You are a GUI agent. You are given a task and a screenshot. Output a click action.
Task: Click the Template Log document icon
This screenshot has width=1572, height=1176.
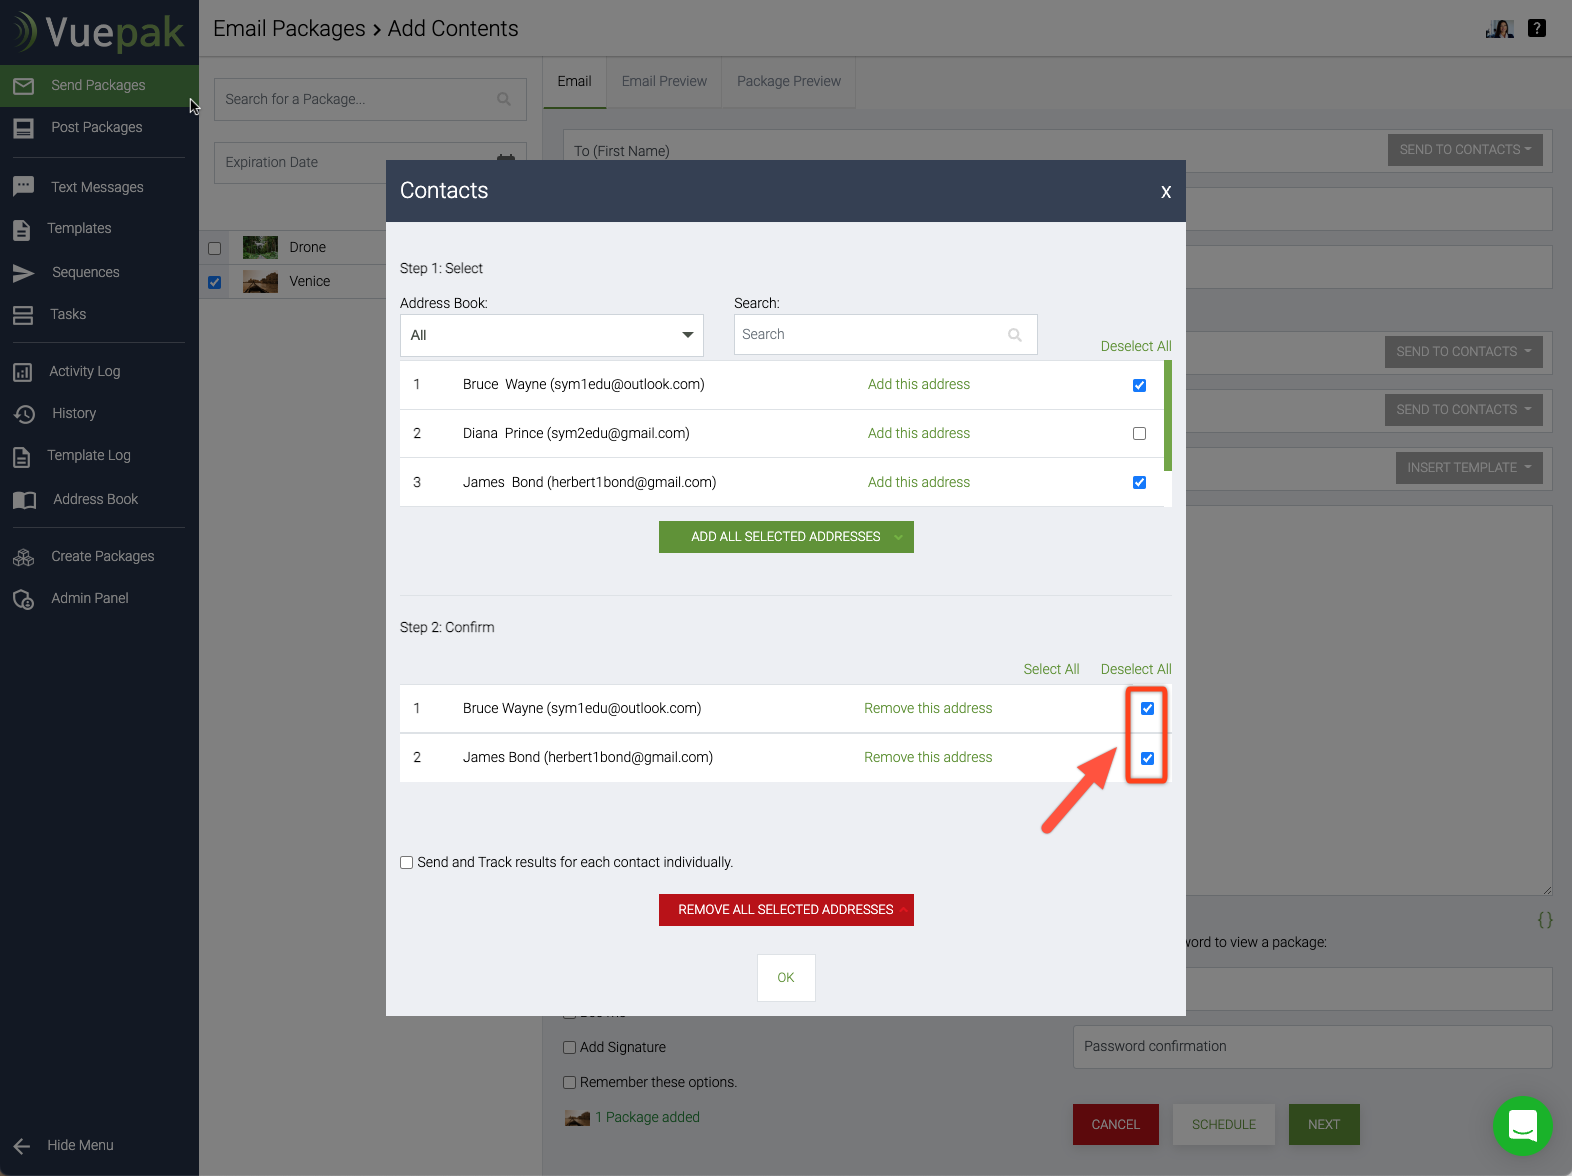(x=22, y=457)
